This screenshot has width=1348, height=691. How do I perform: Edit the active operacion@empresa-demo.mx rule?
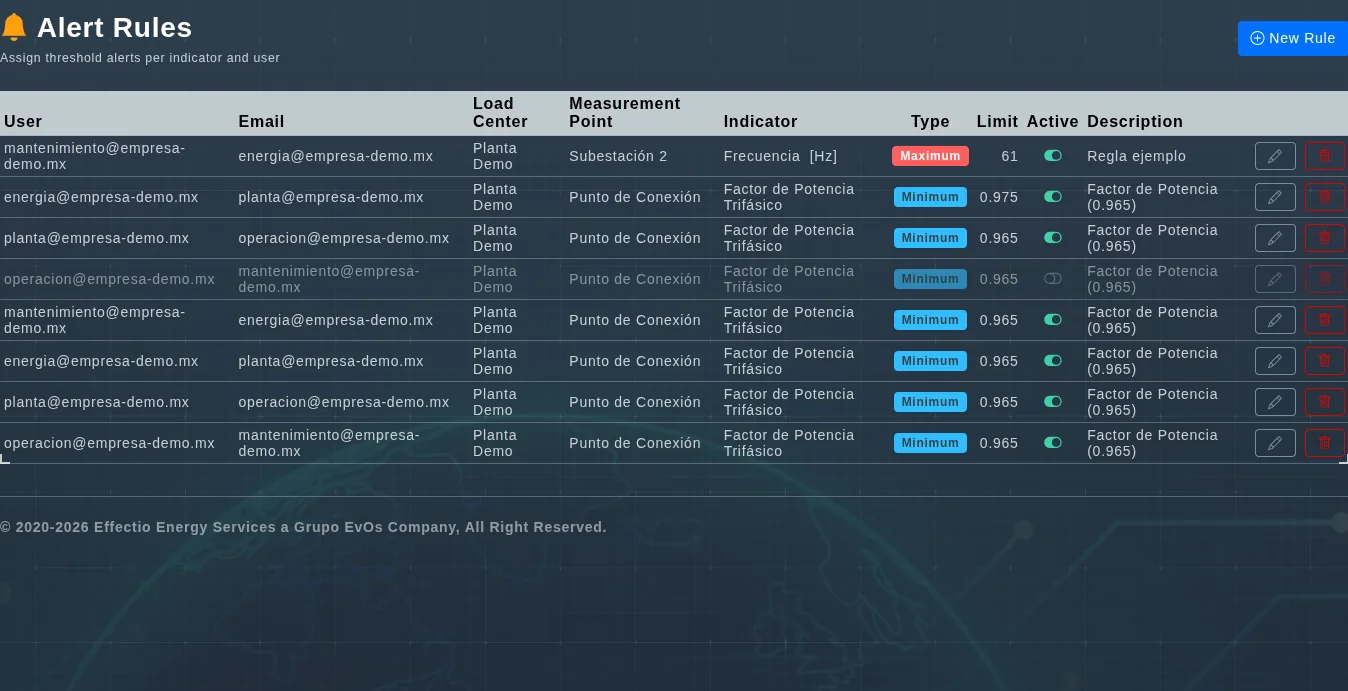(x=1275, y=443)
